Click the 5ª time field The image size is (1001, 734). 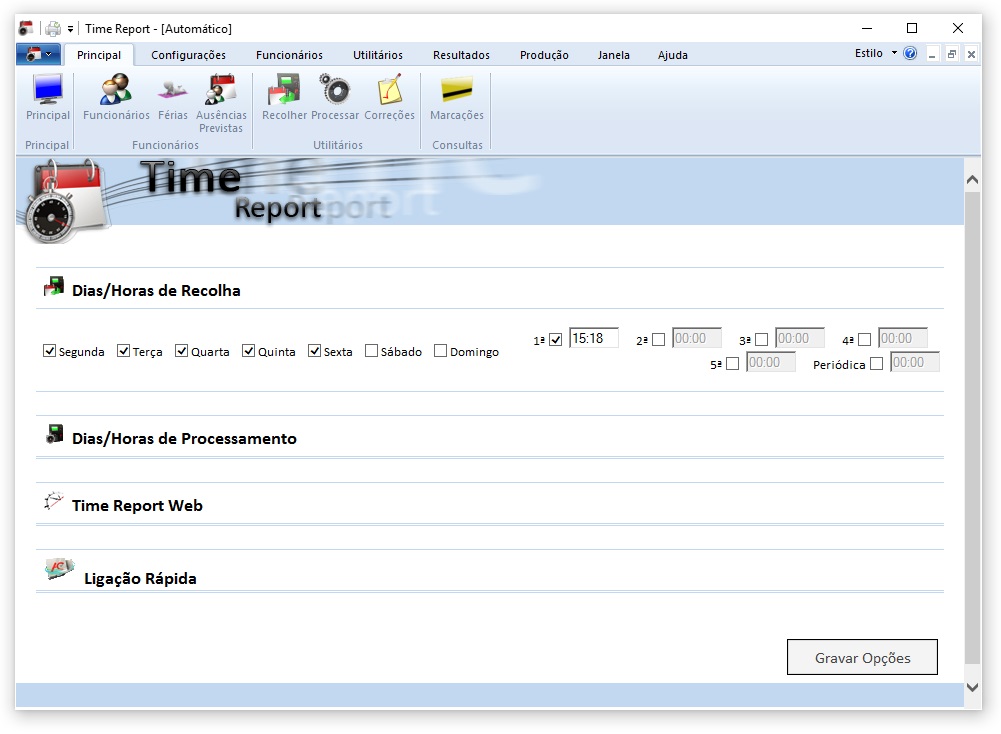tap(771, 362)
